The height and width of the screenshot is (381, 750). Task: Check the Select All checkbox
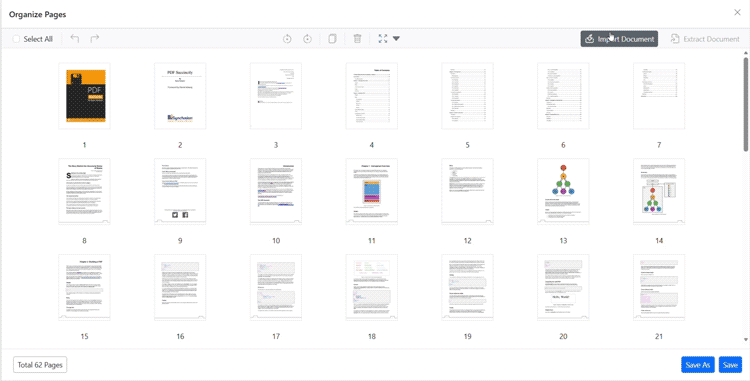(16, 39)
